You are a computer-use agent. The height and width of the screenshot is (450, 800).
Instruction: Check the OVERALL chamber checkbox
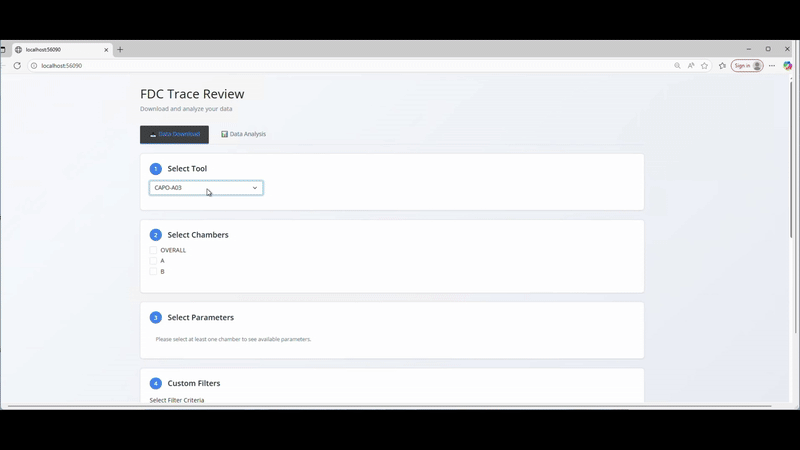coord(153,250)
